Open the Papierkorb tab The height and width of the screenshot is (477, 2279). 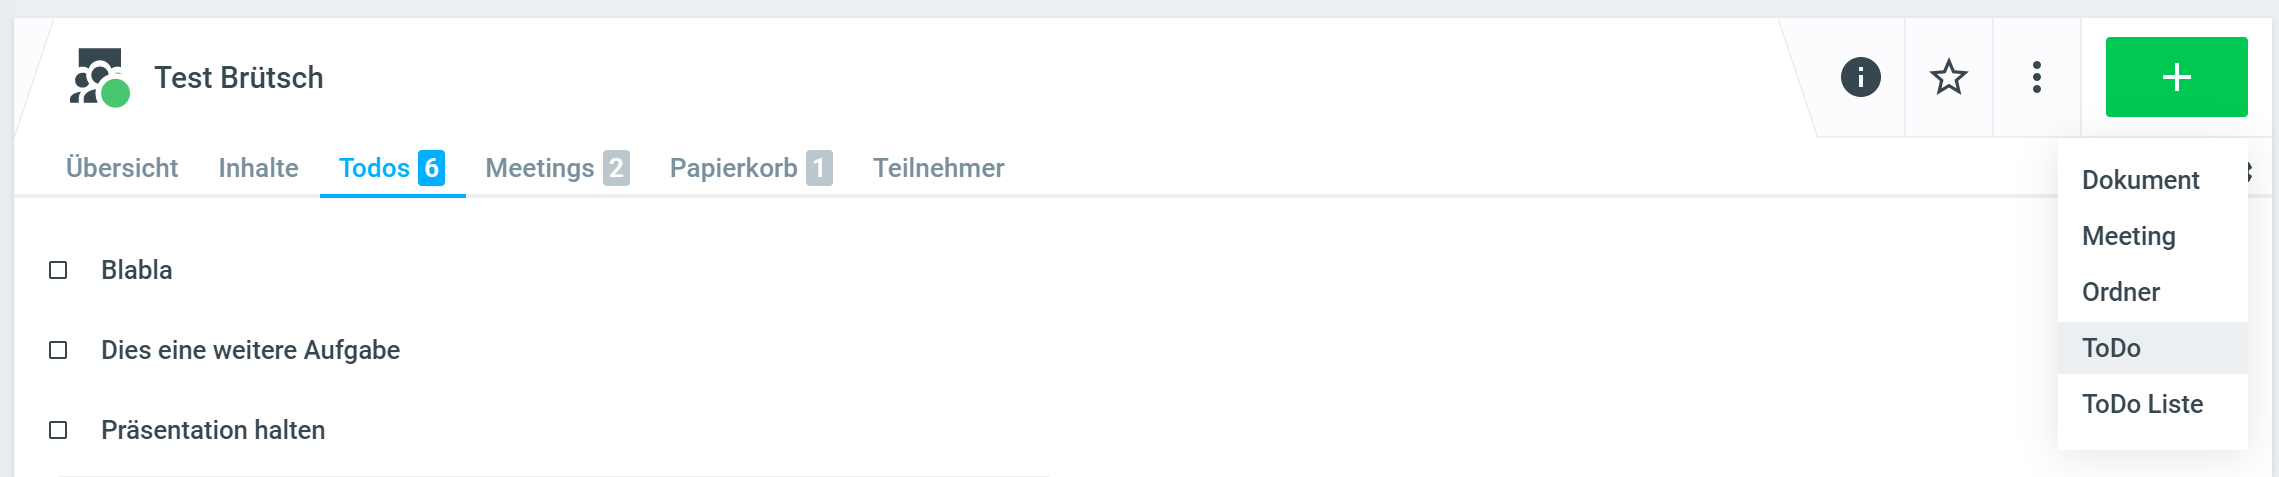tap(750, 168)
